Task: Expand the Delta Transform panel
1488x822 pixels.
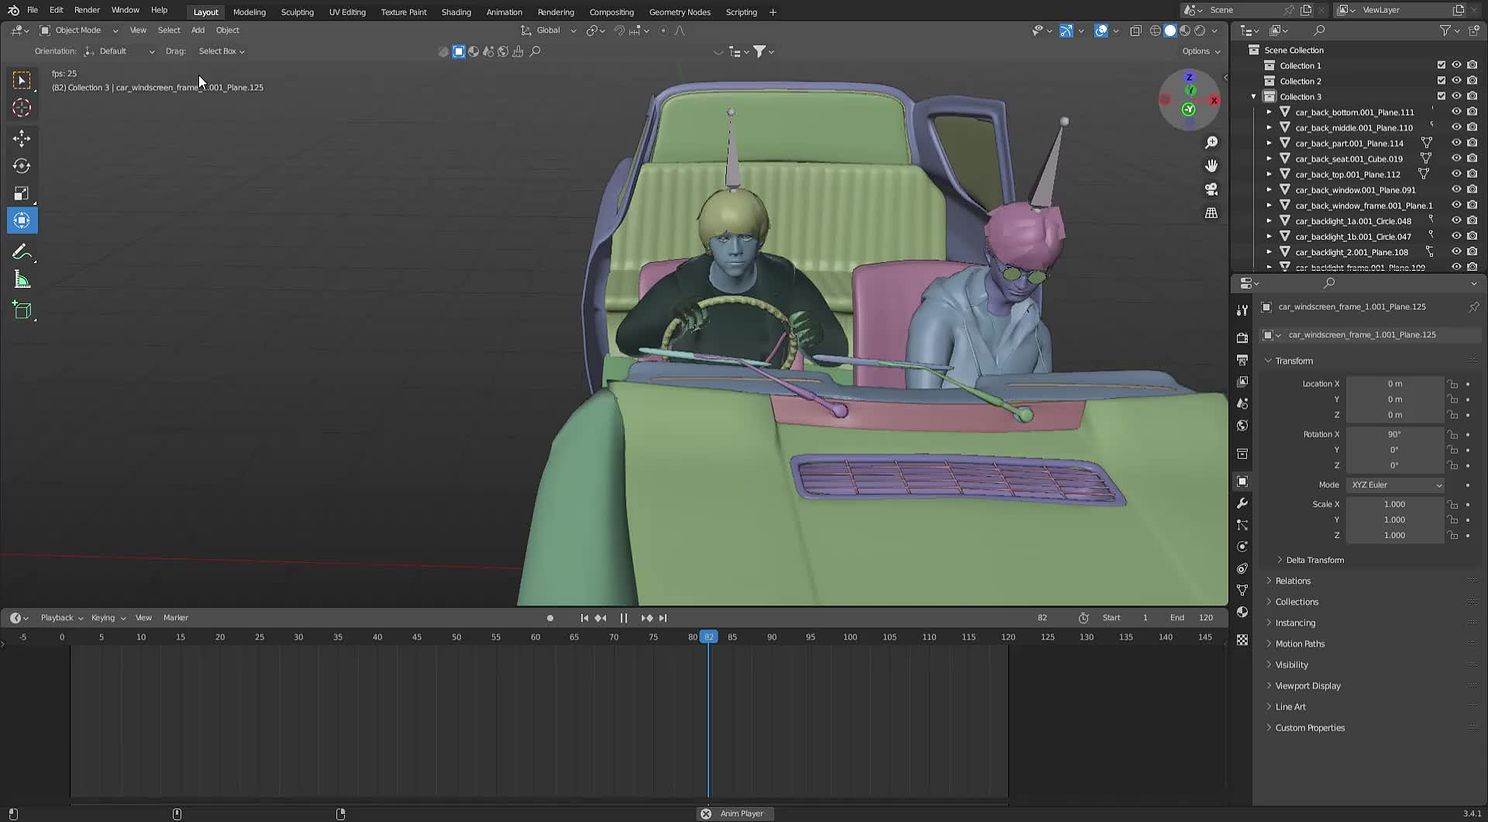Action: 1314,560
